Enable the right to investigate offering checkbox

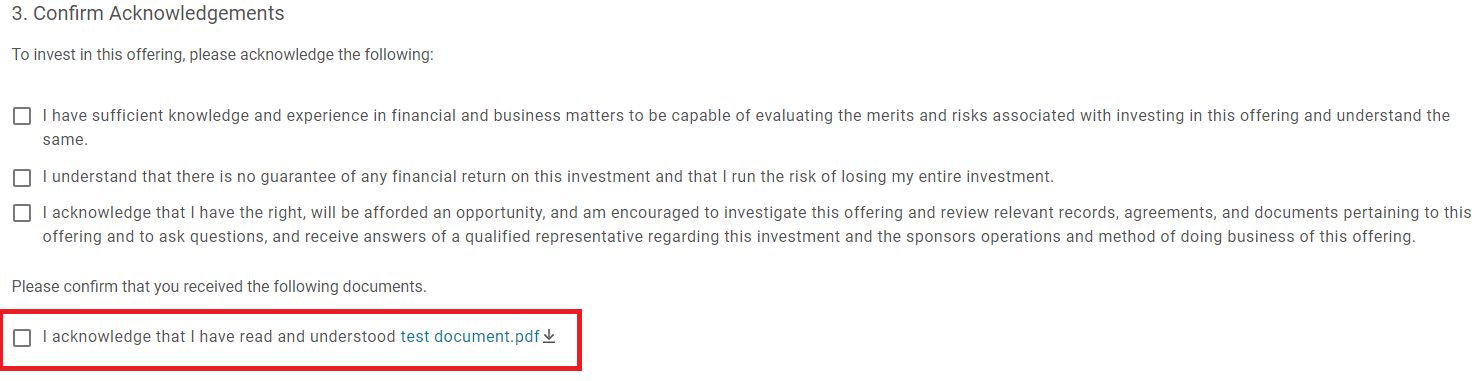[22, 214]
